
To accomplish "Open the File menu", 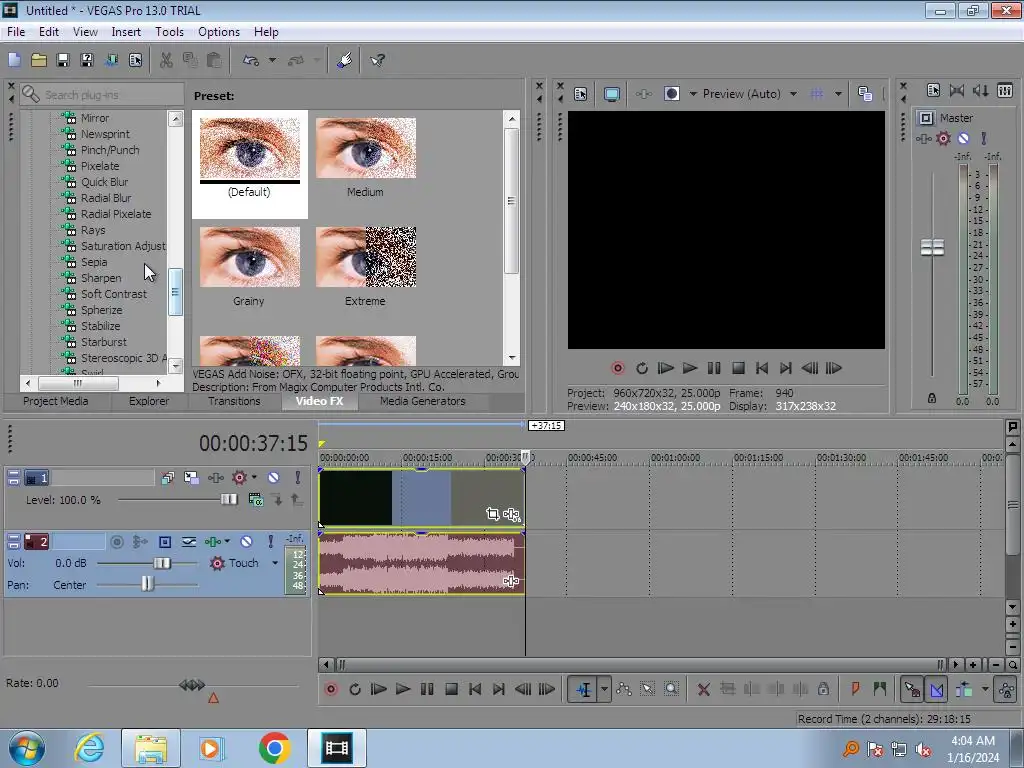I will [16, 32].
